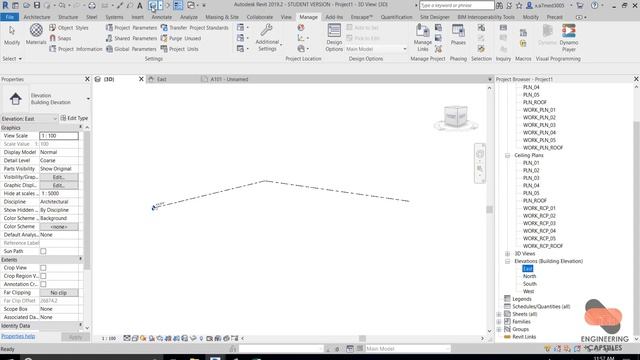Open the Select panel dropdown

12,59
